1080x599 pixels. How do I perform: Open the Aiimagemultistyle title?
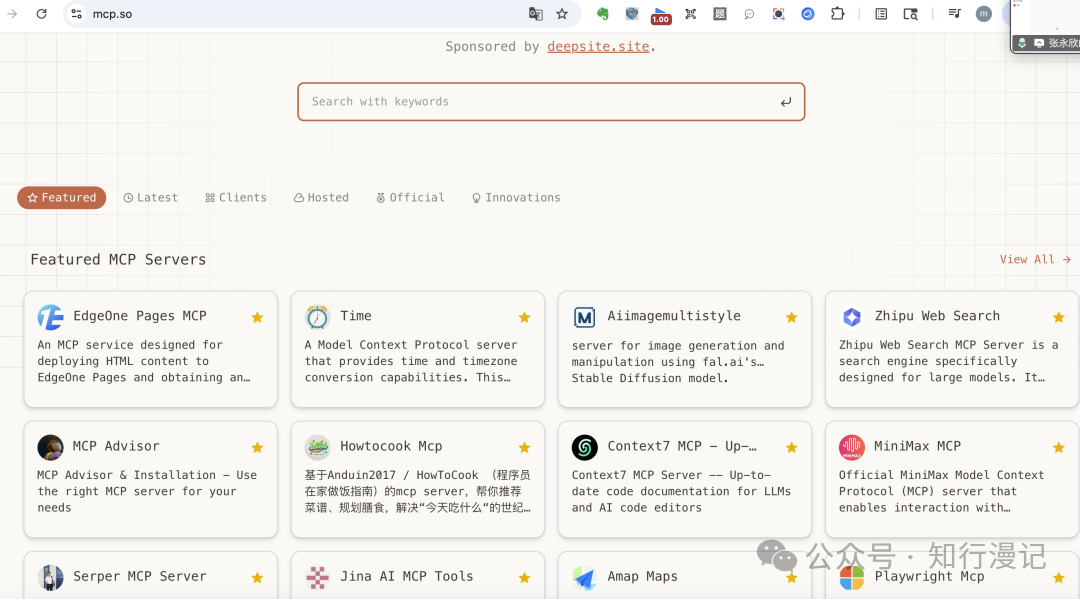coord(674,316)
